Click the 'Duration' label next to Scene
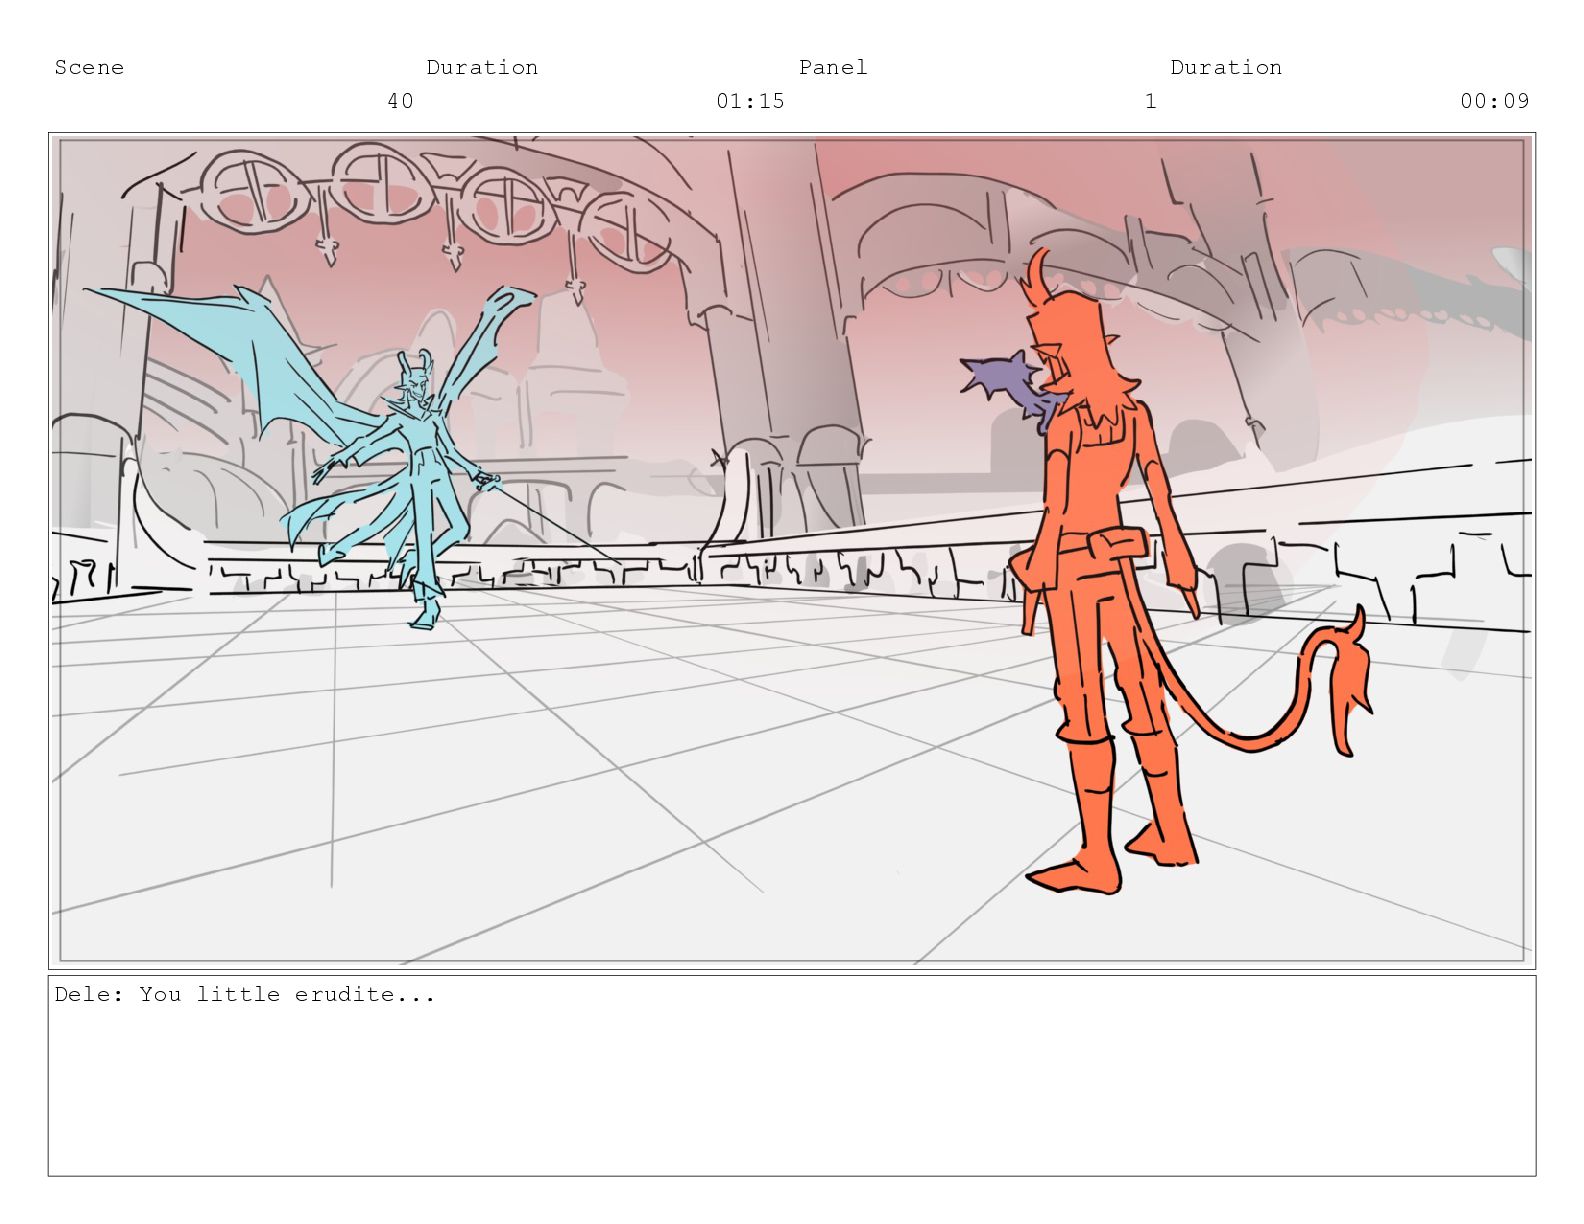Screen dimensions: 1584x1224 [x=482, y=68]
